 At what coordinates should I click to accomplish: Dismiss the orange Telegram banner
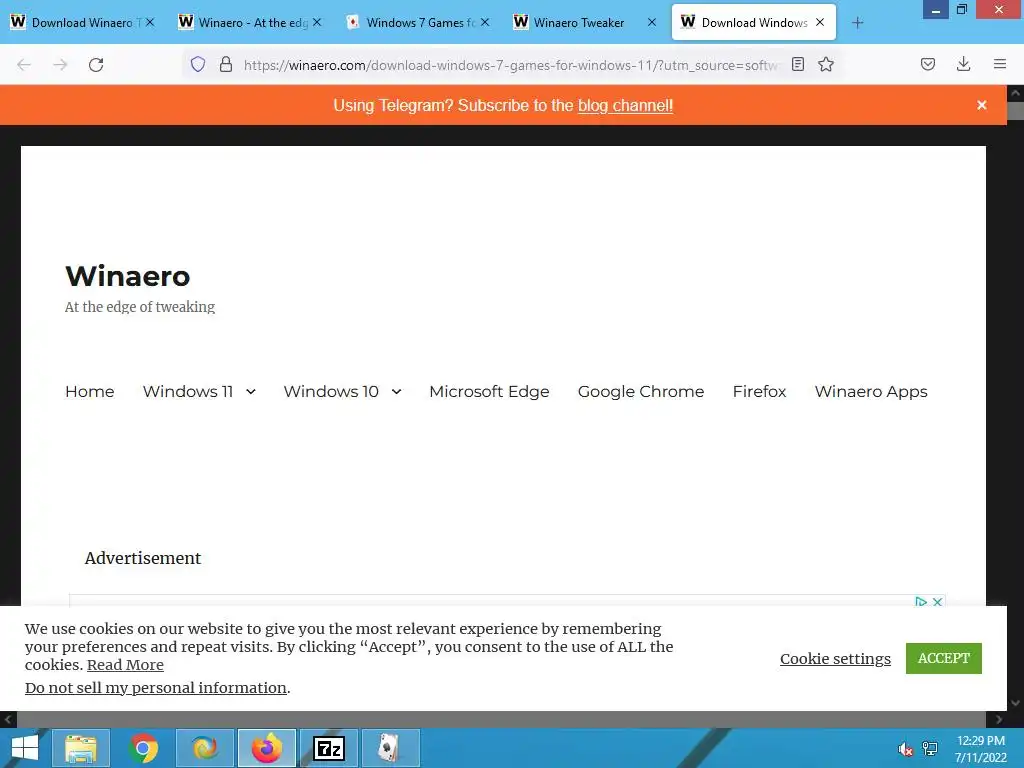(982, 105)
